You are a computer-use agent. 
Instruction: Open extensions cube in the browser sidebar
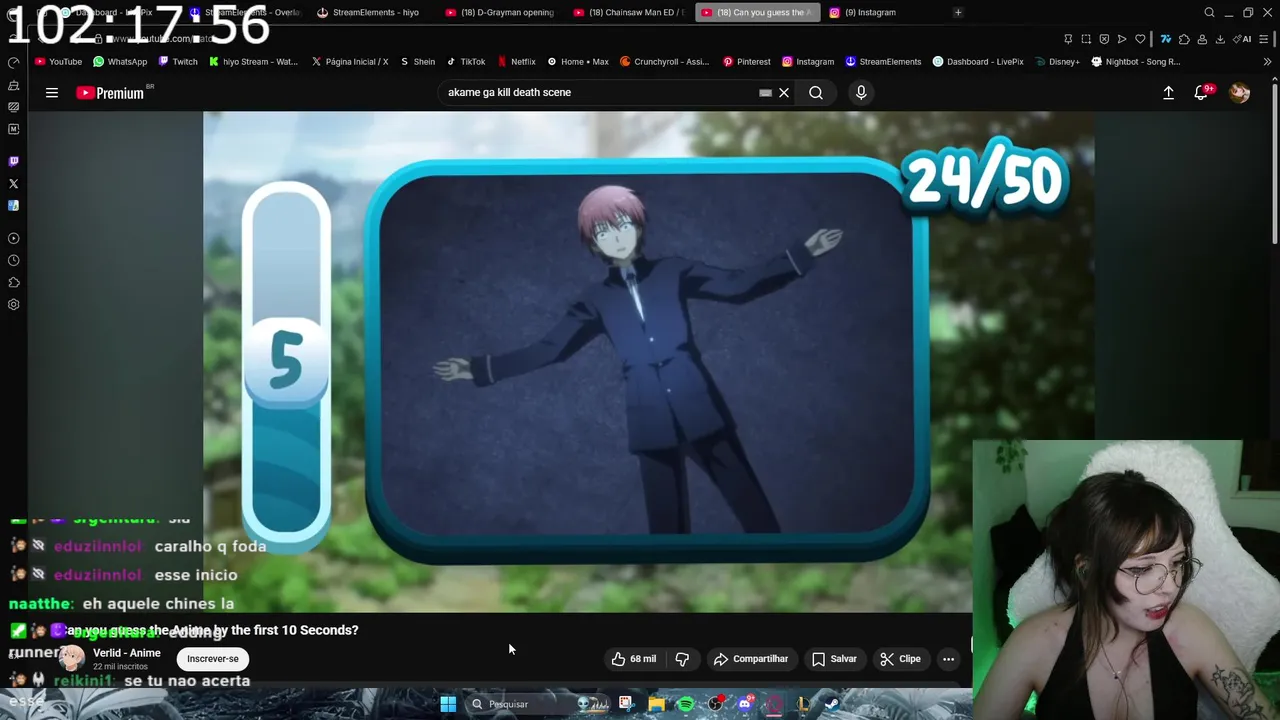click(13, 282)
